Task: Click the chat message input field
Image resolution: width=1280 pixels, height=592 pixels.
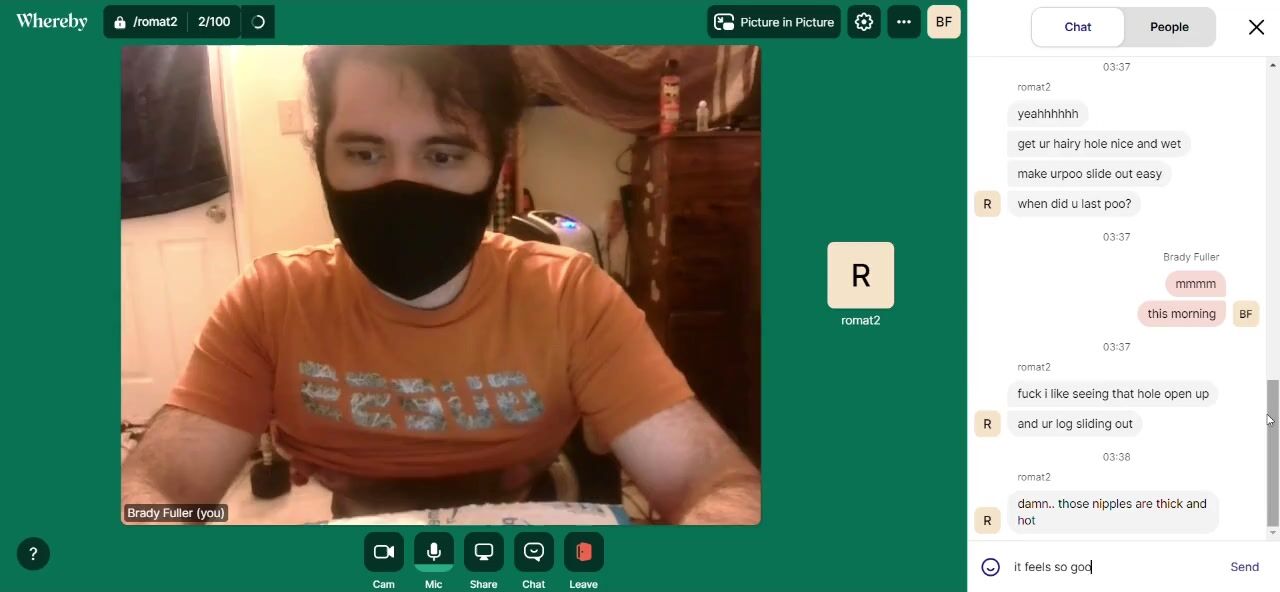Action: (x=1110, y=567)
